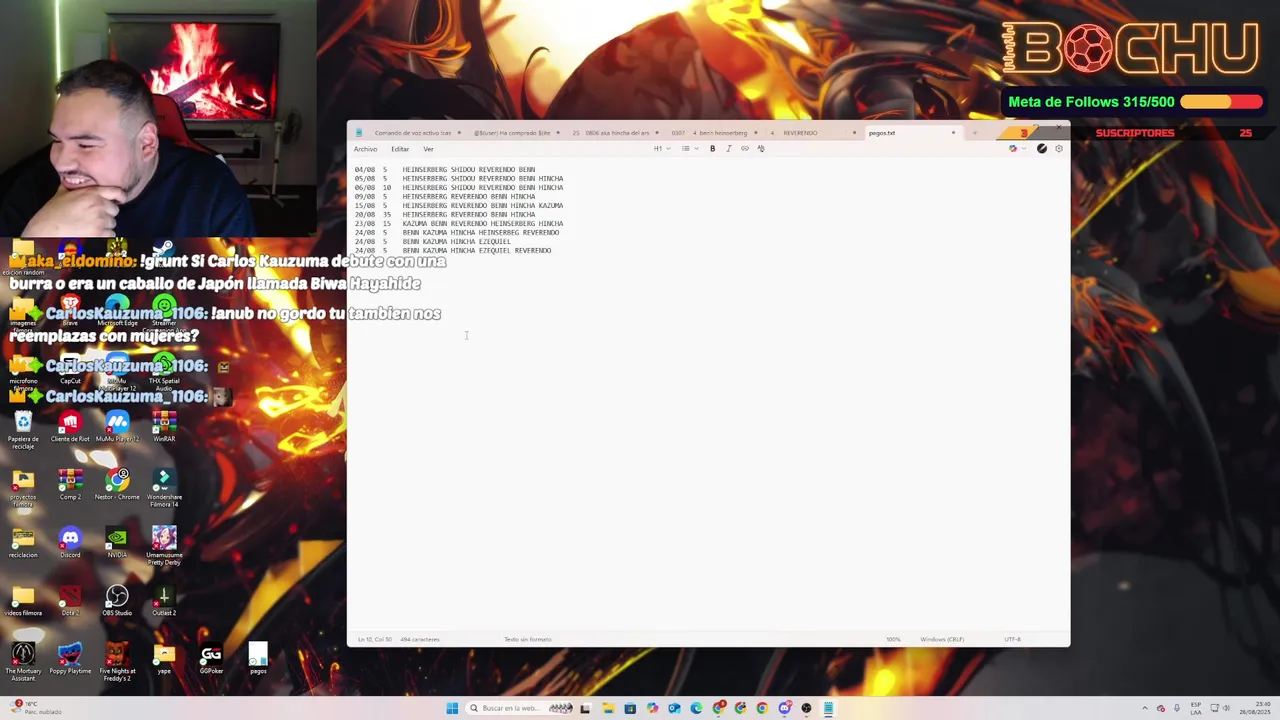Launch Umamusume Pretty Derby desktop icon
This screenshot has height=720, width=1280.
pos(164,546)
